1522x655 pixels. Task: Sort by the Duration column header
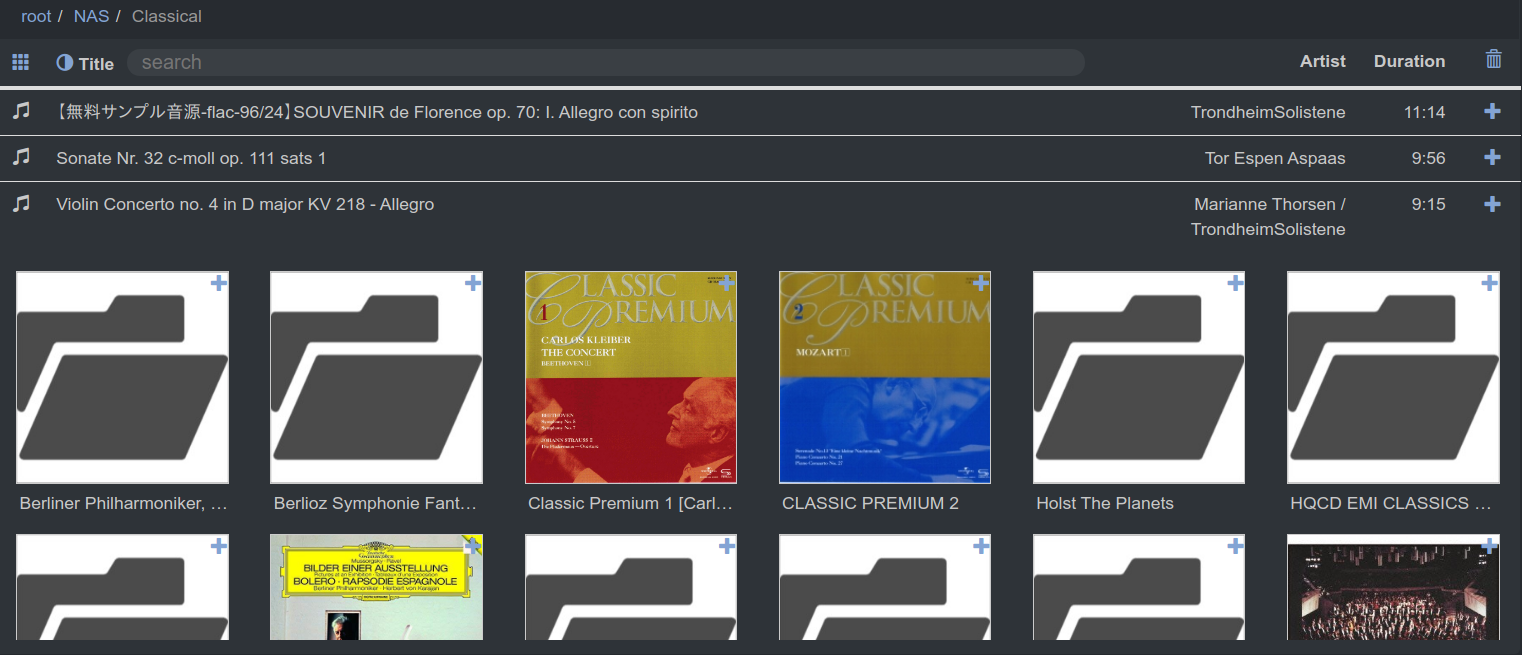pos(1409,61)
